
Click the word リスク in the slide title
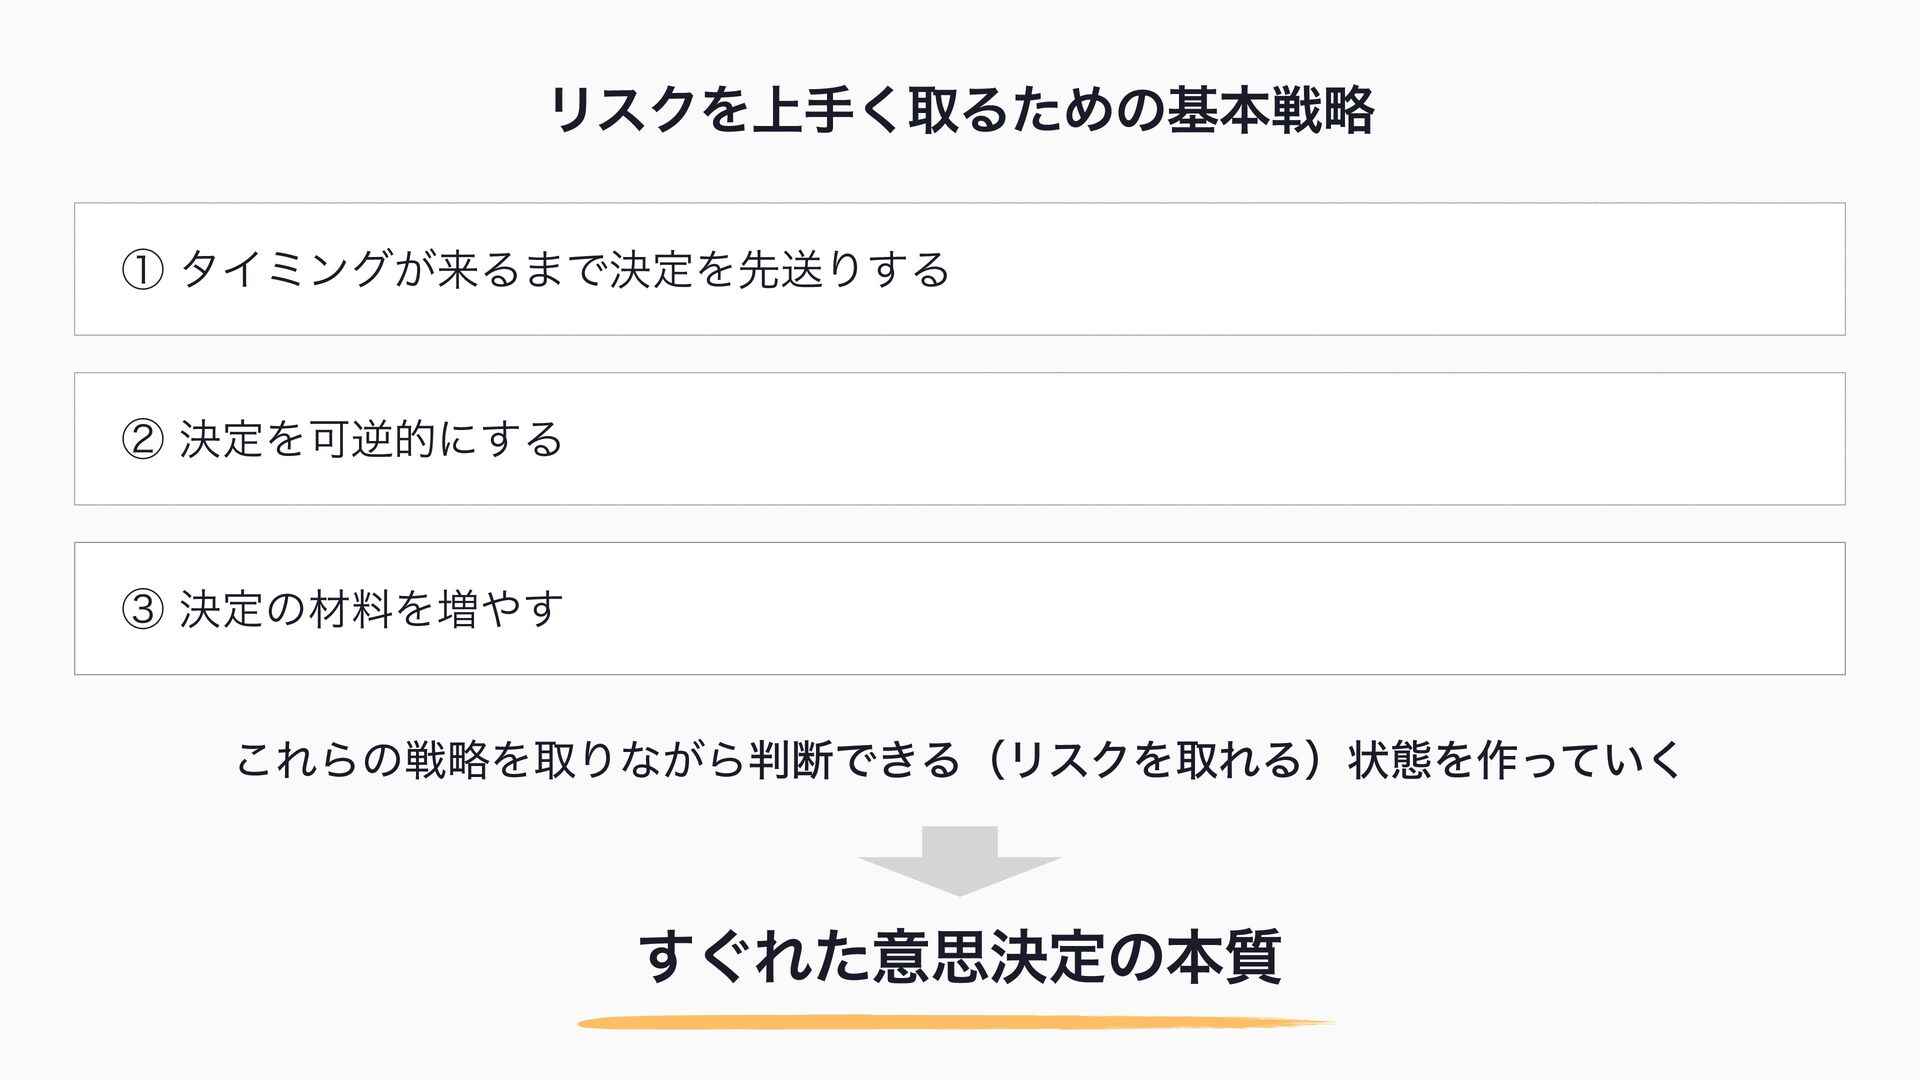(x=623, y=110)
